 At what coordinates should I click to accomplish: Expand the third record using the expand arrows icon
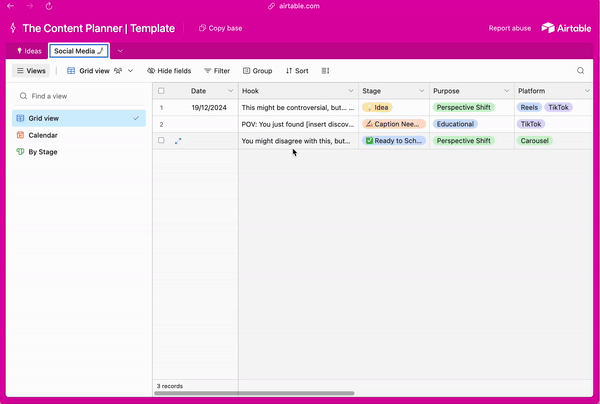tap(178, 141)
